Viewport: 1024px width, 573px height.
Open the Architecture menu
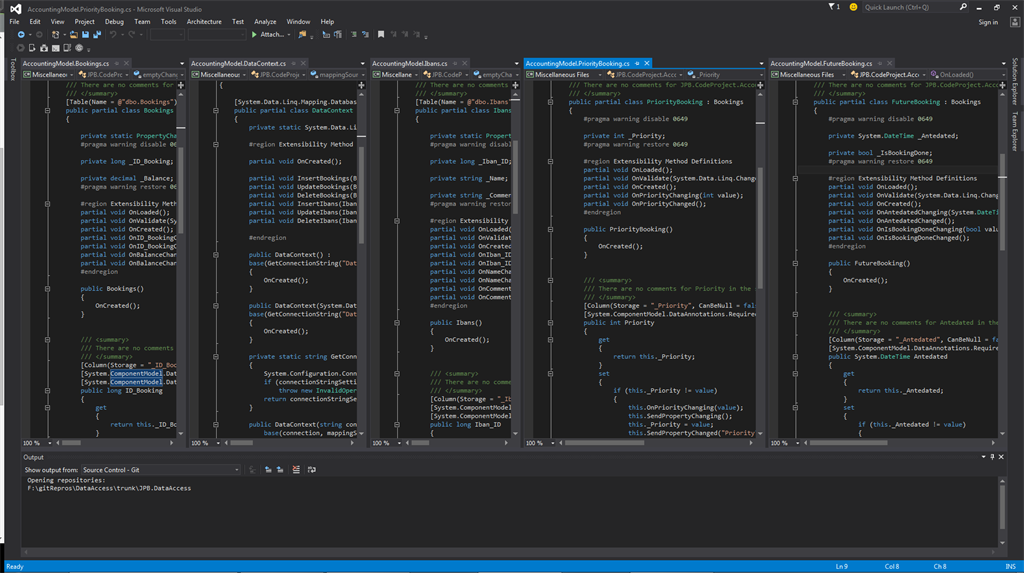click(204, 21)
